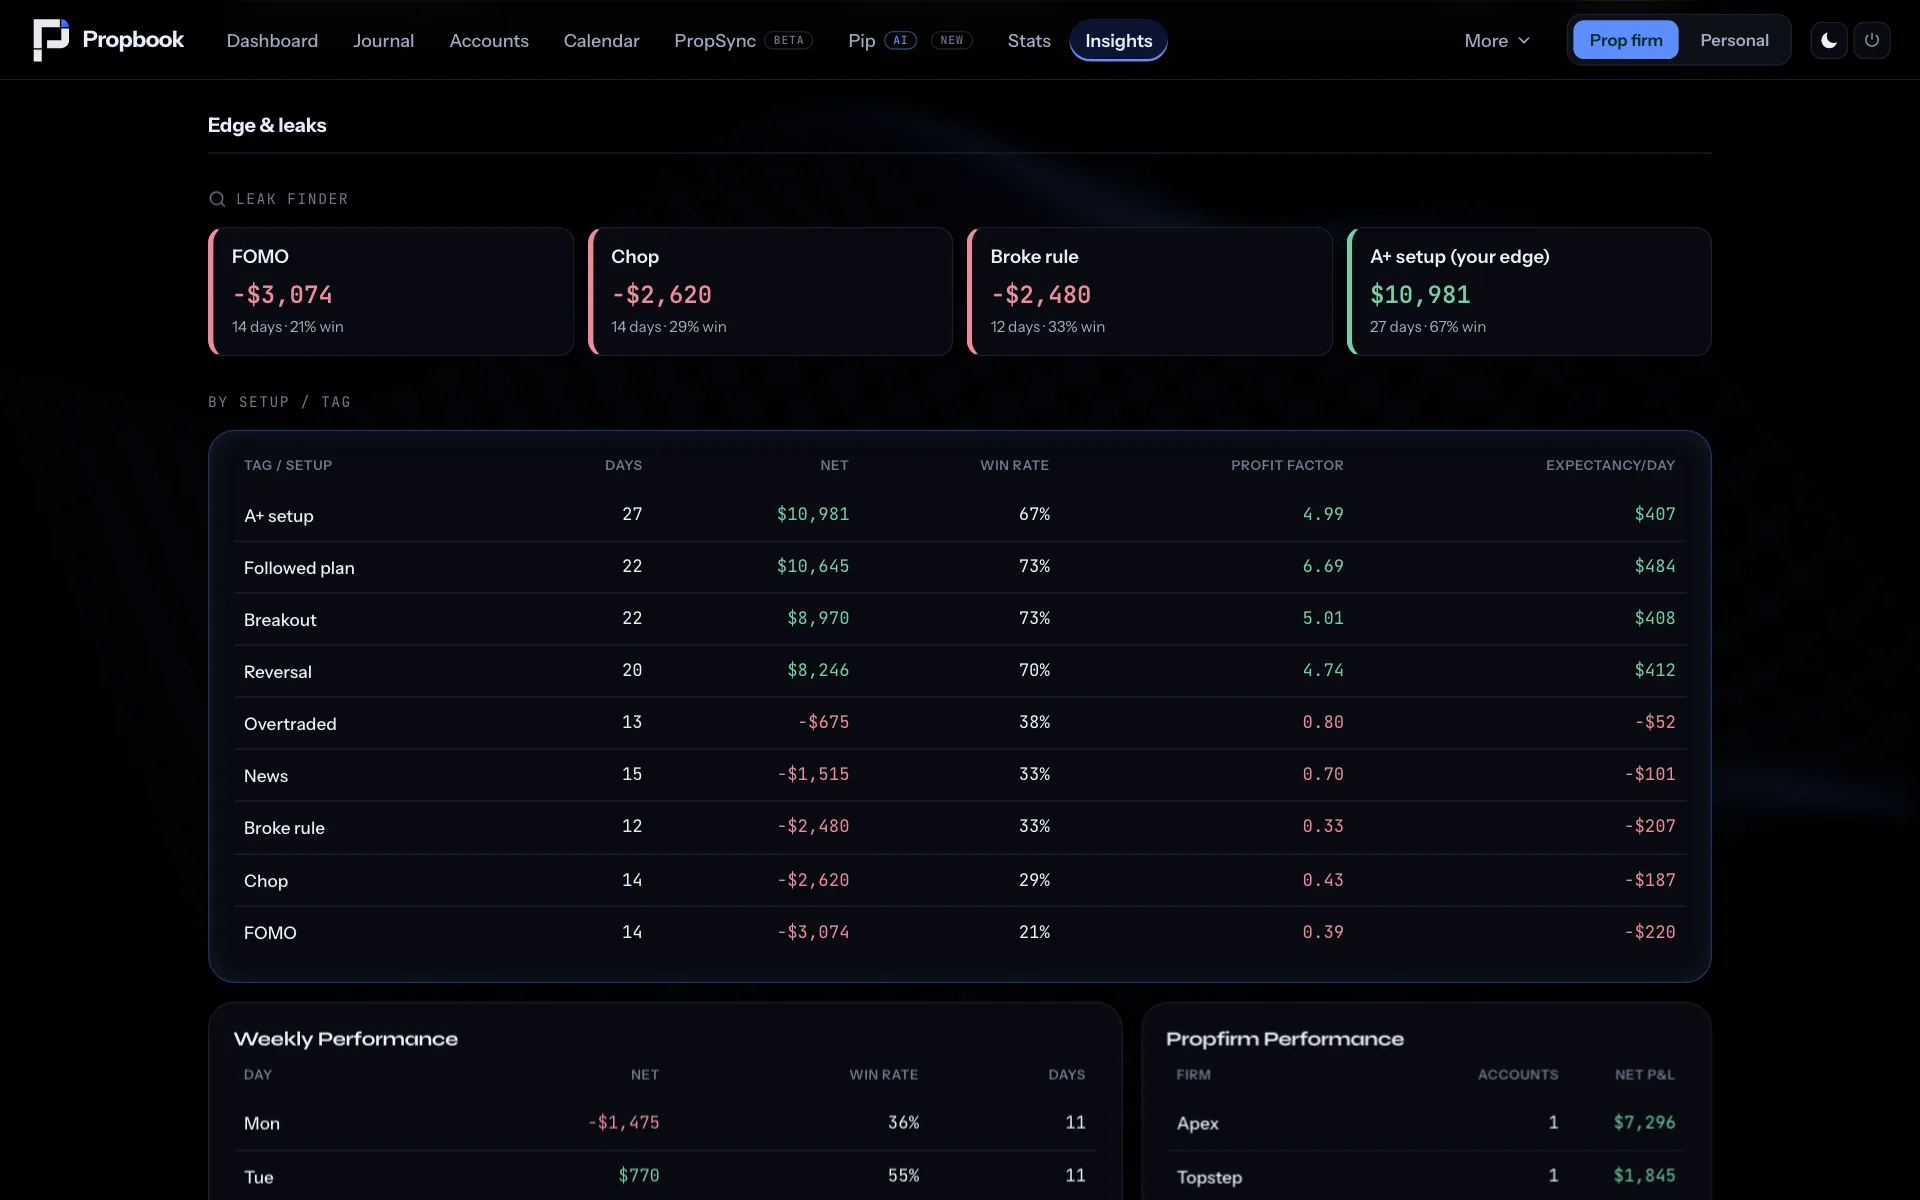Click the -$1,515 News net value
1920x1200 pixels.
point(813,774)
